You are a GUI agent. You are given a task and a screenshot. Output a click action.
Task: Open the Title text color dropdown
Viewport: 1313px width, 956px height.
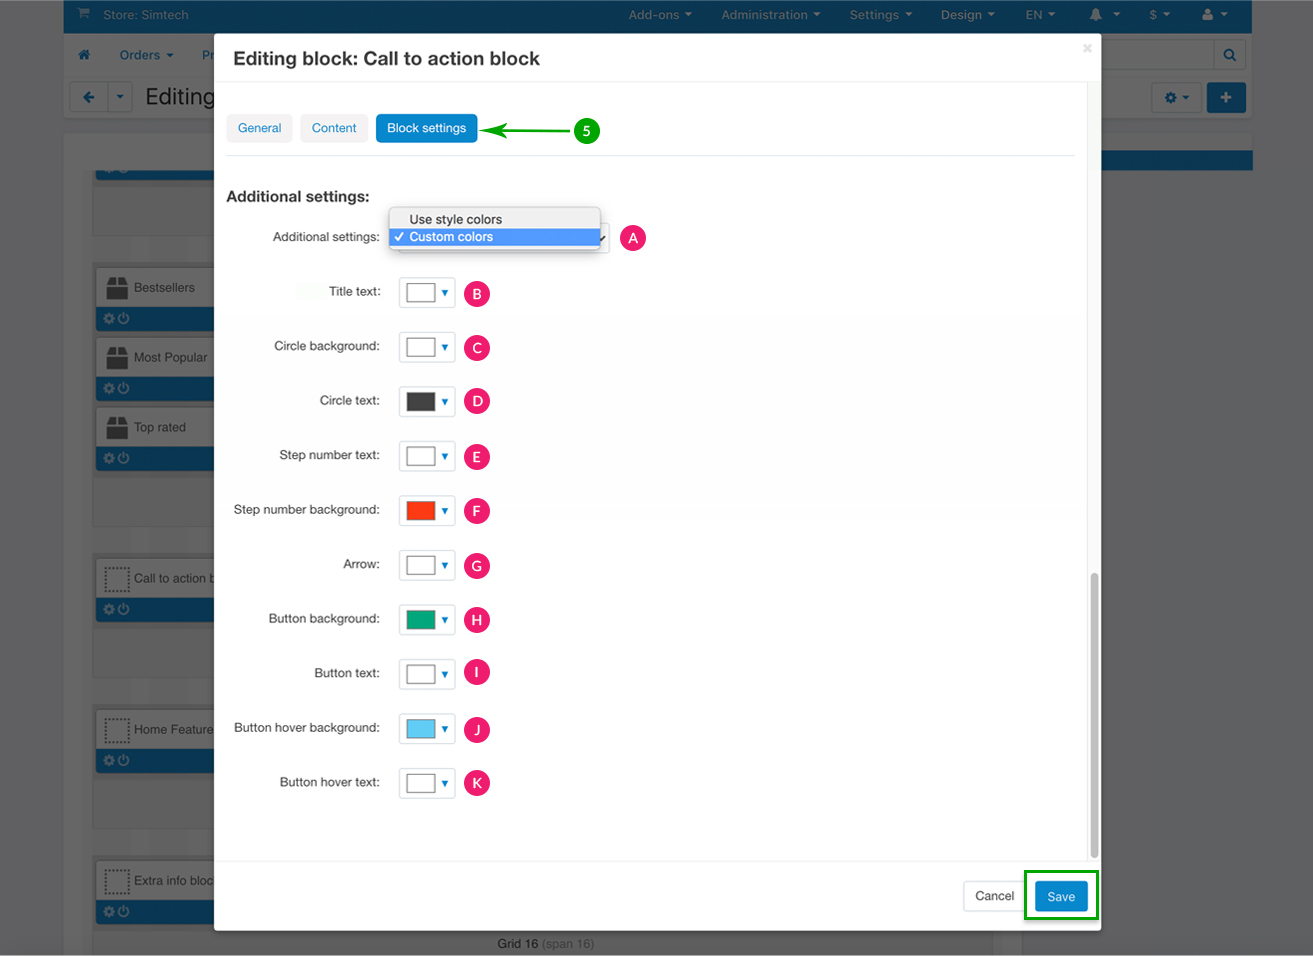[427, 293]
